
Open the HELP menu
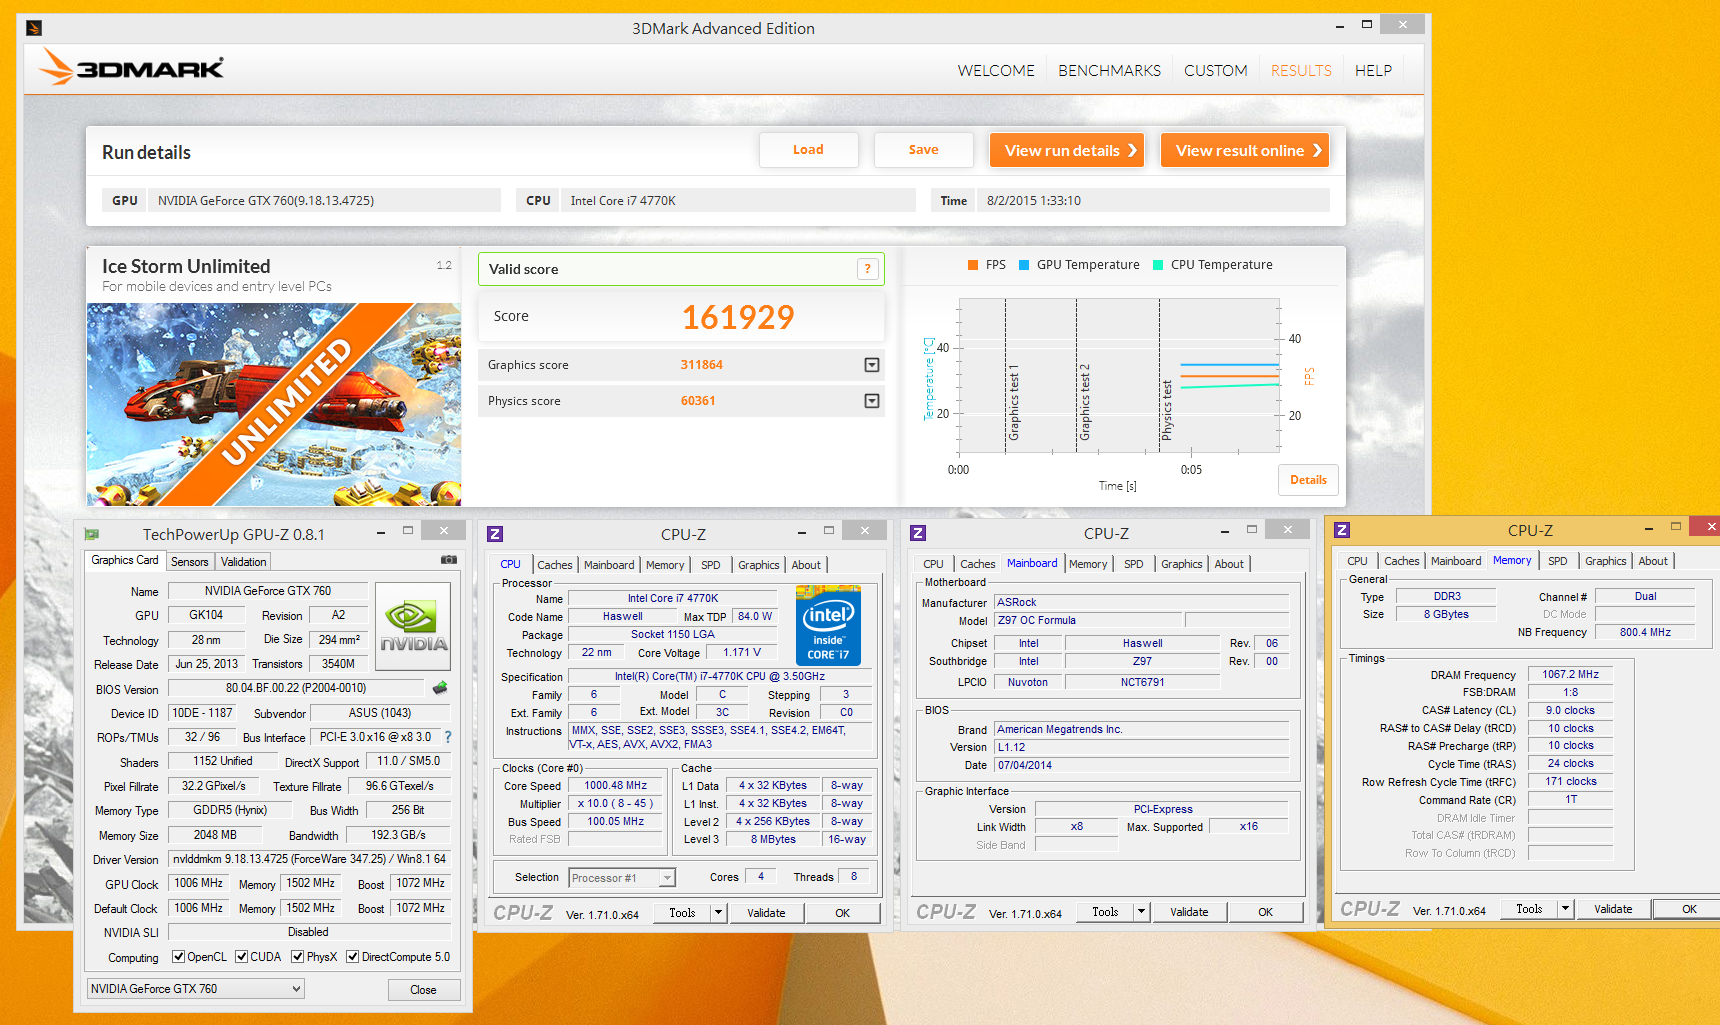(x=1373, y=71)
